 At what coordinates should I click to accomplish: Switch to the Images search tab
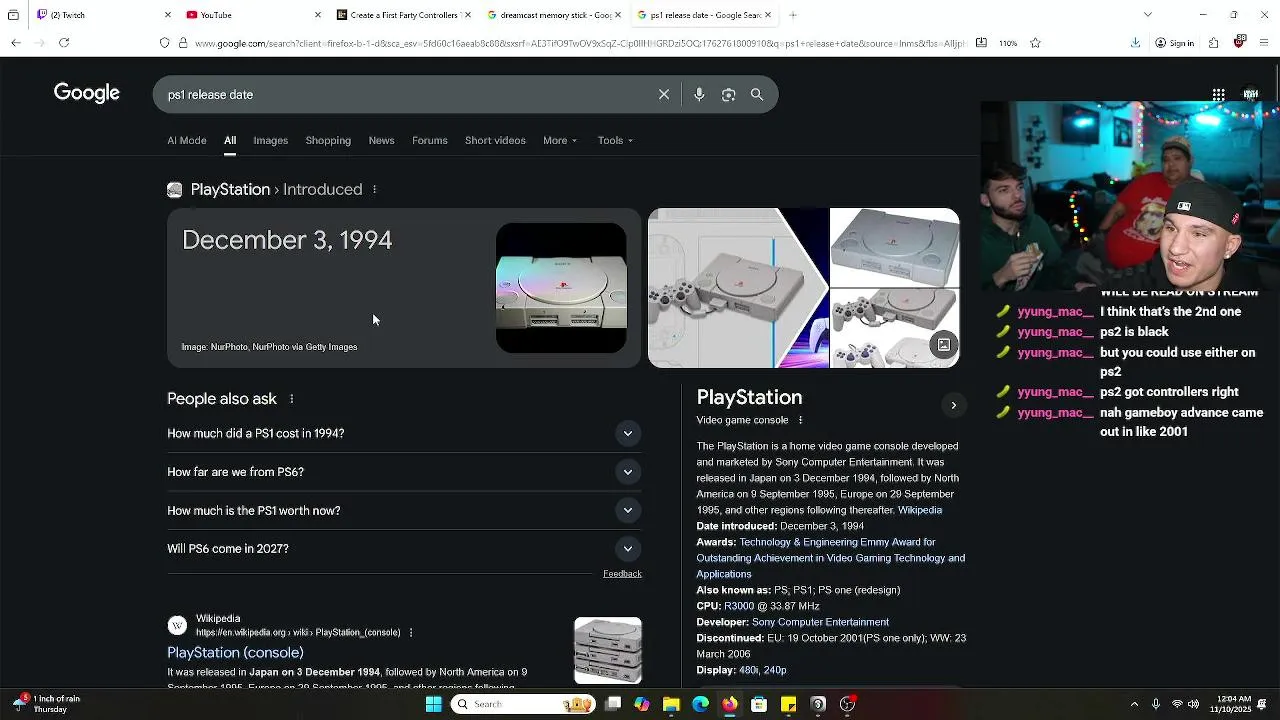270,140
